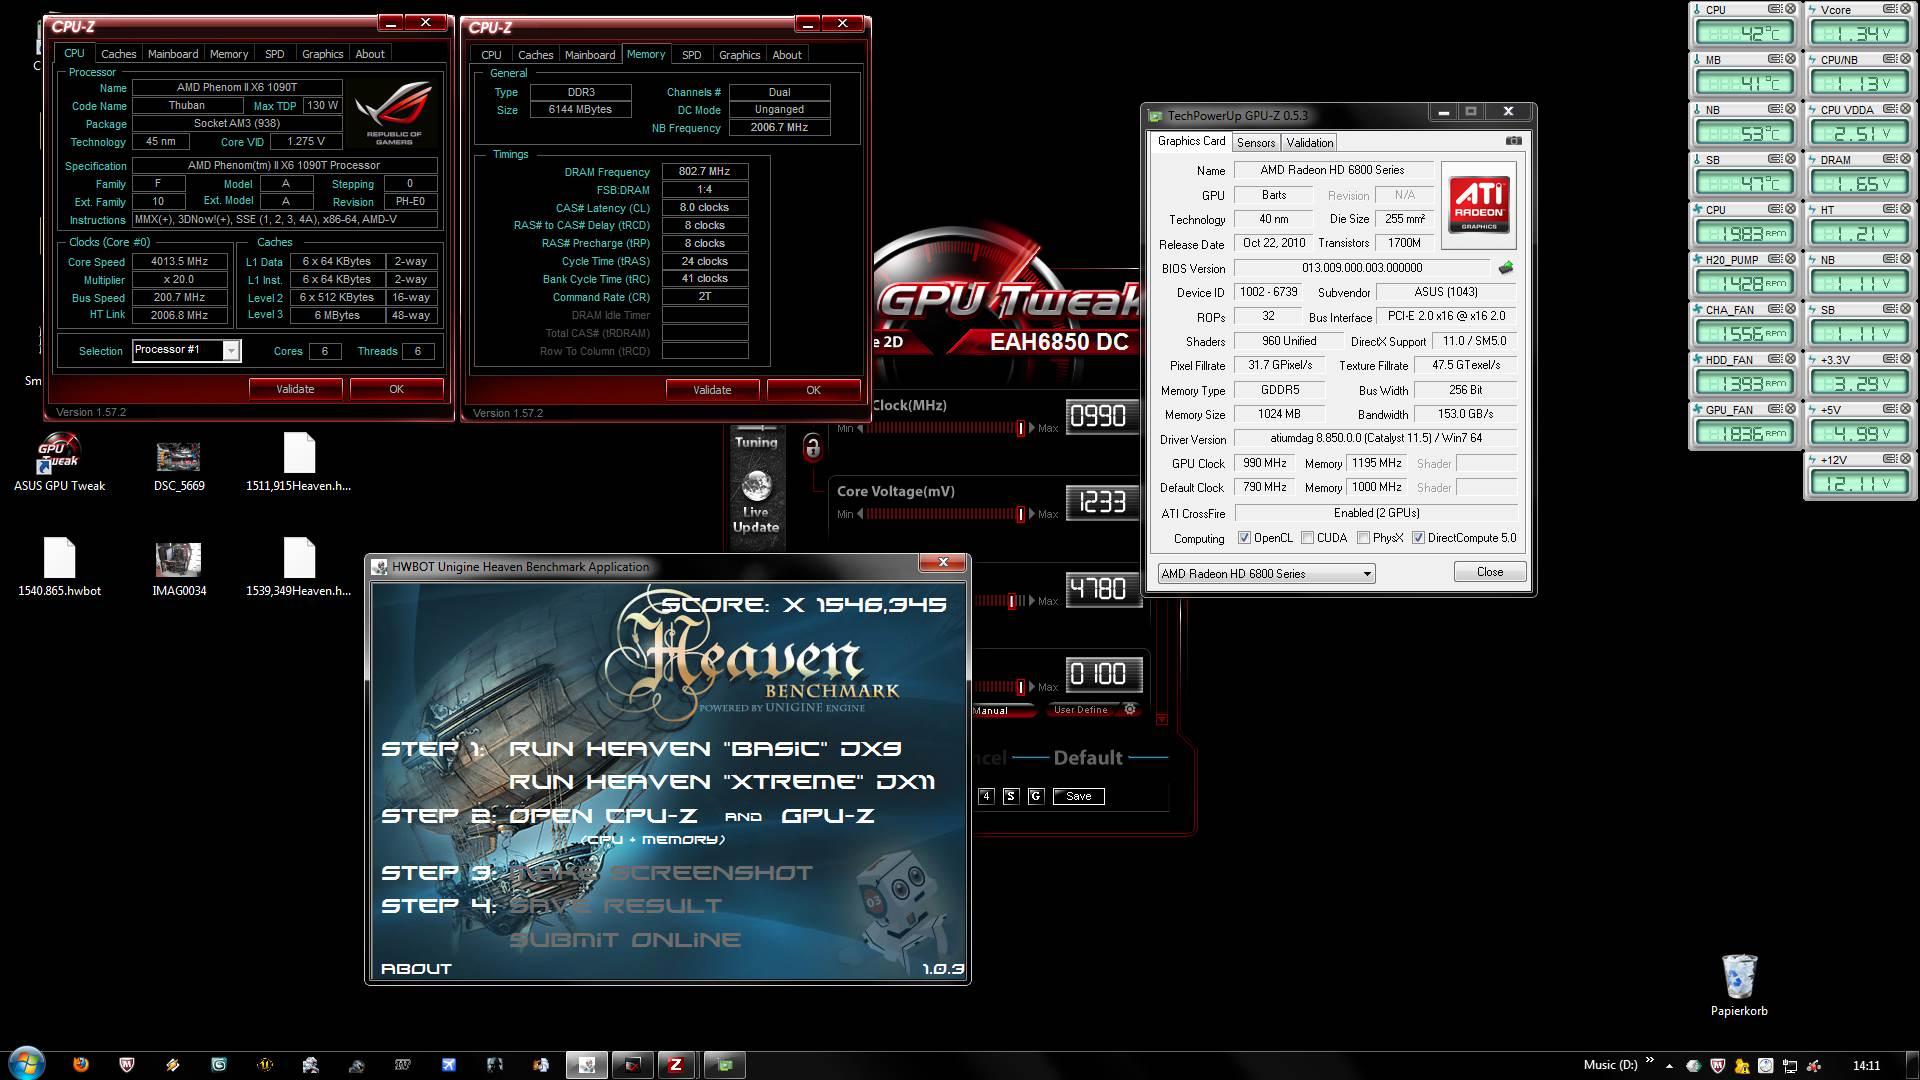
Task: Close the DRAM voltage sensor widget
Action: (1905, 159)
